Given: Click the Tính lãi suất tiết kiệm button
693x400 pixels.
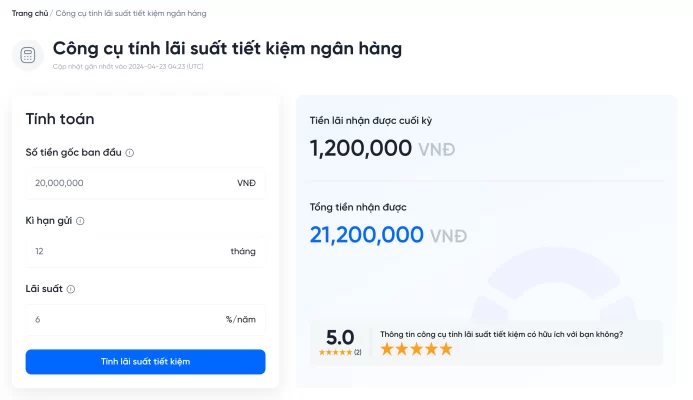Looking at the screenshot, I should point(145,362).
